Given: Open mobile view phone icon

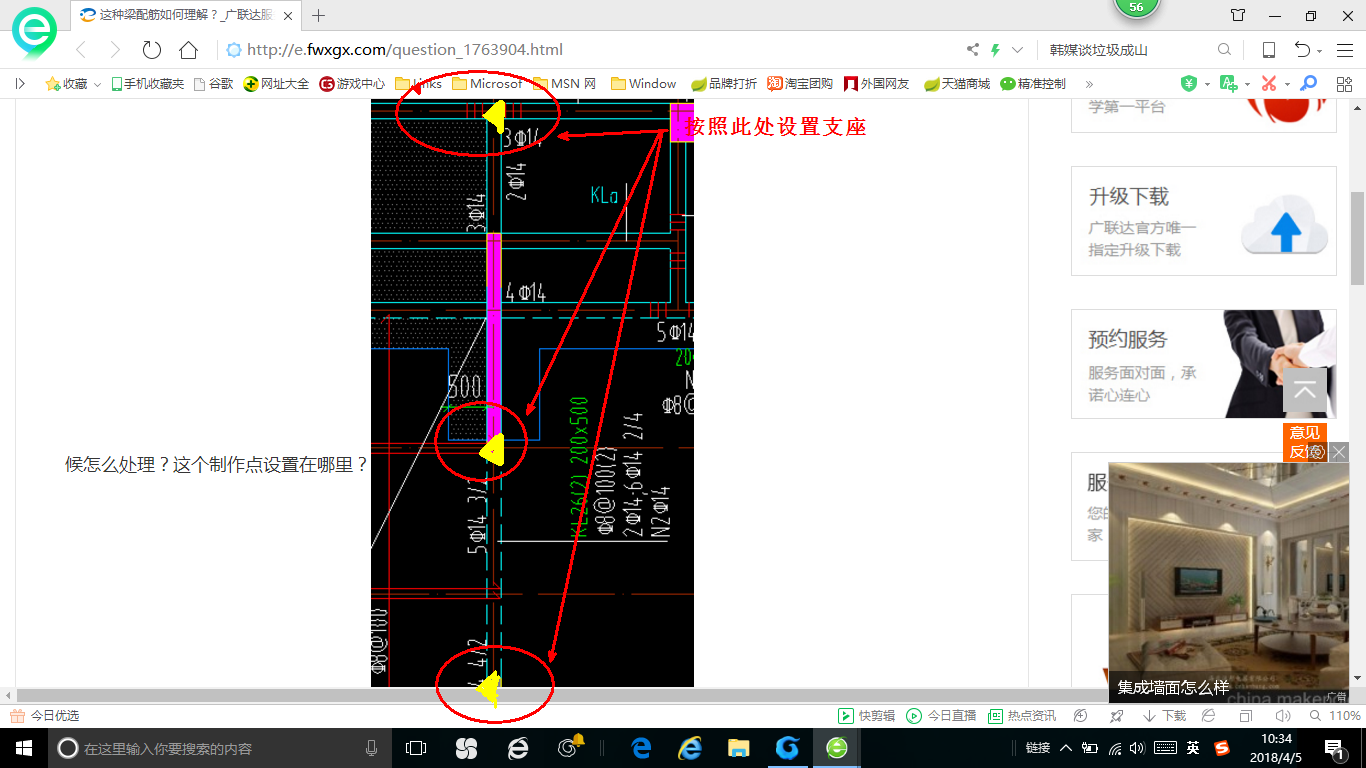Looking at the screenshot, I should pos(1268,50).
